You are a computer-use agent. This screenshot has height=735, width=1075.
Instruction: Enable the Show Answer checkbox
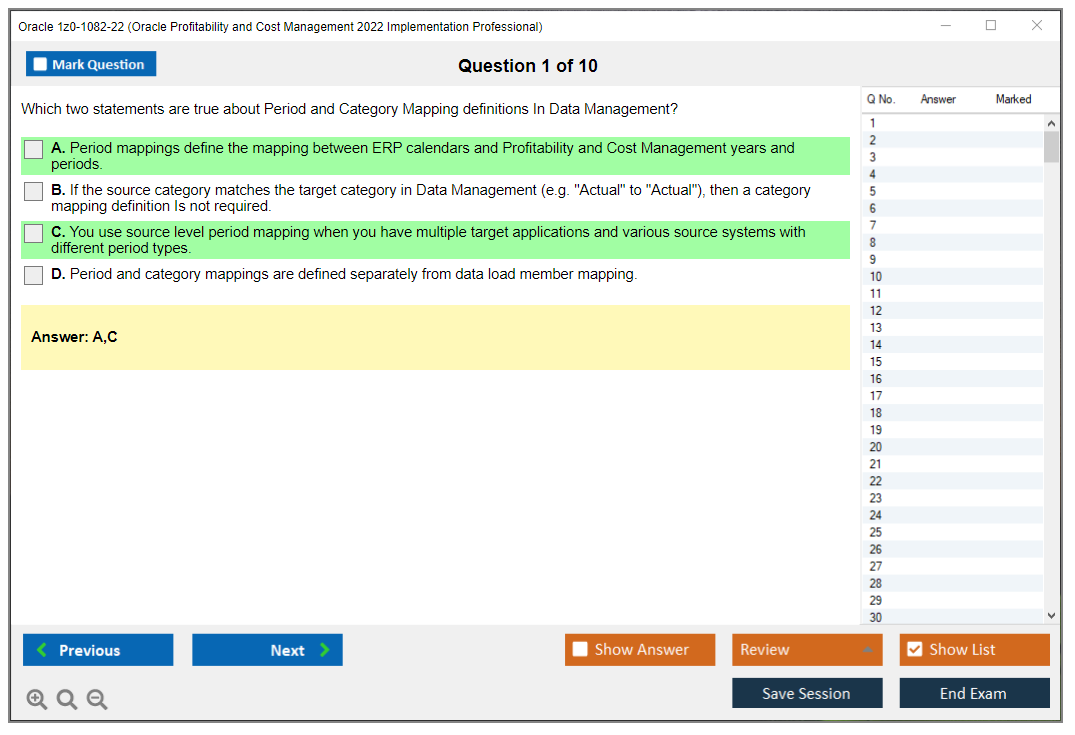point(579,649)
